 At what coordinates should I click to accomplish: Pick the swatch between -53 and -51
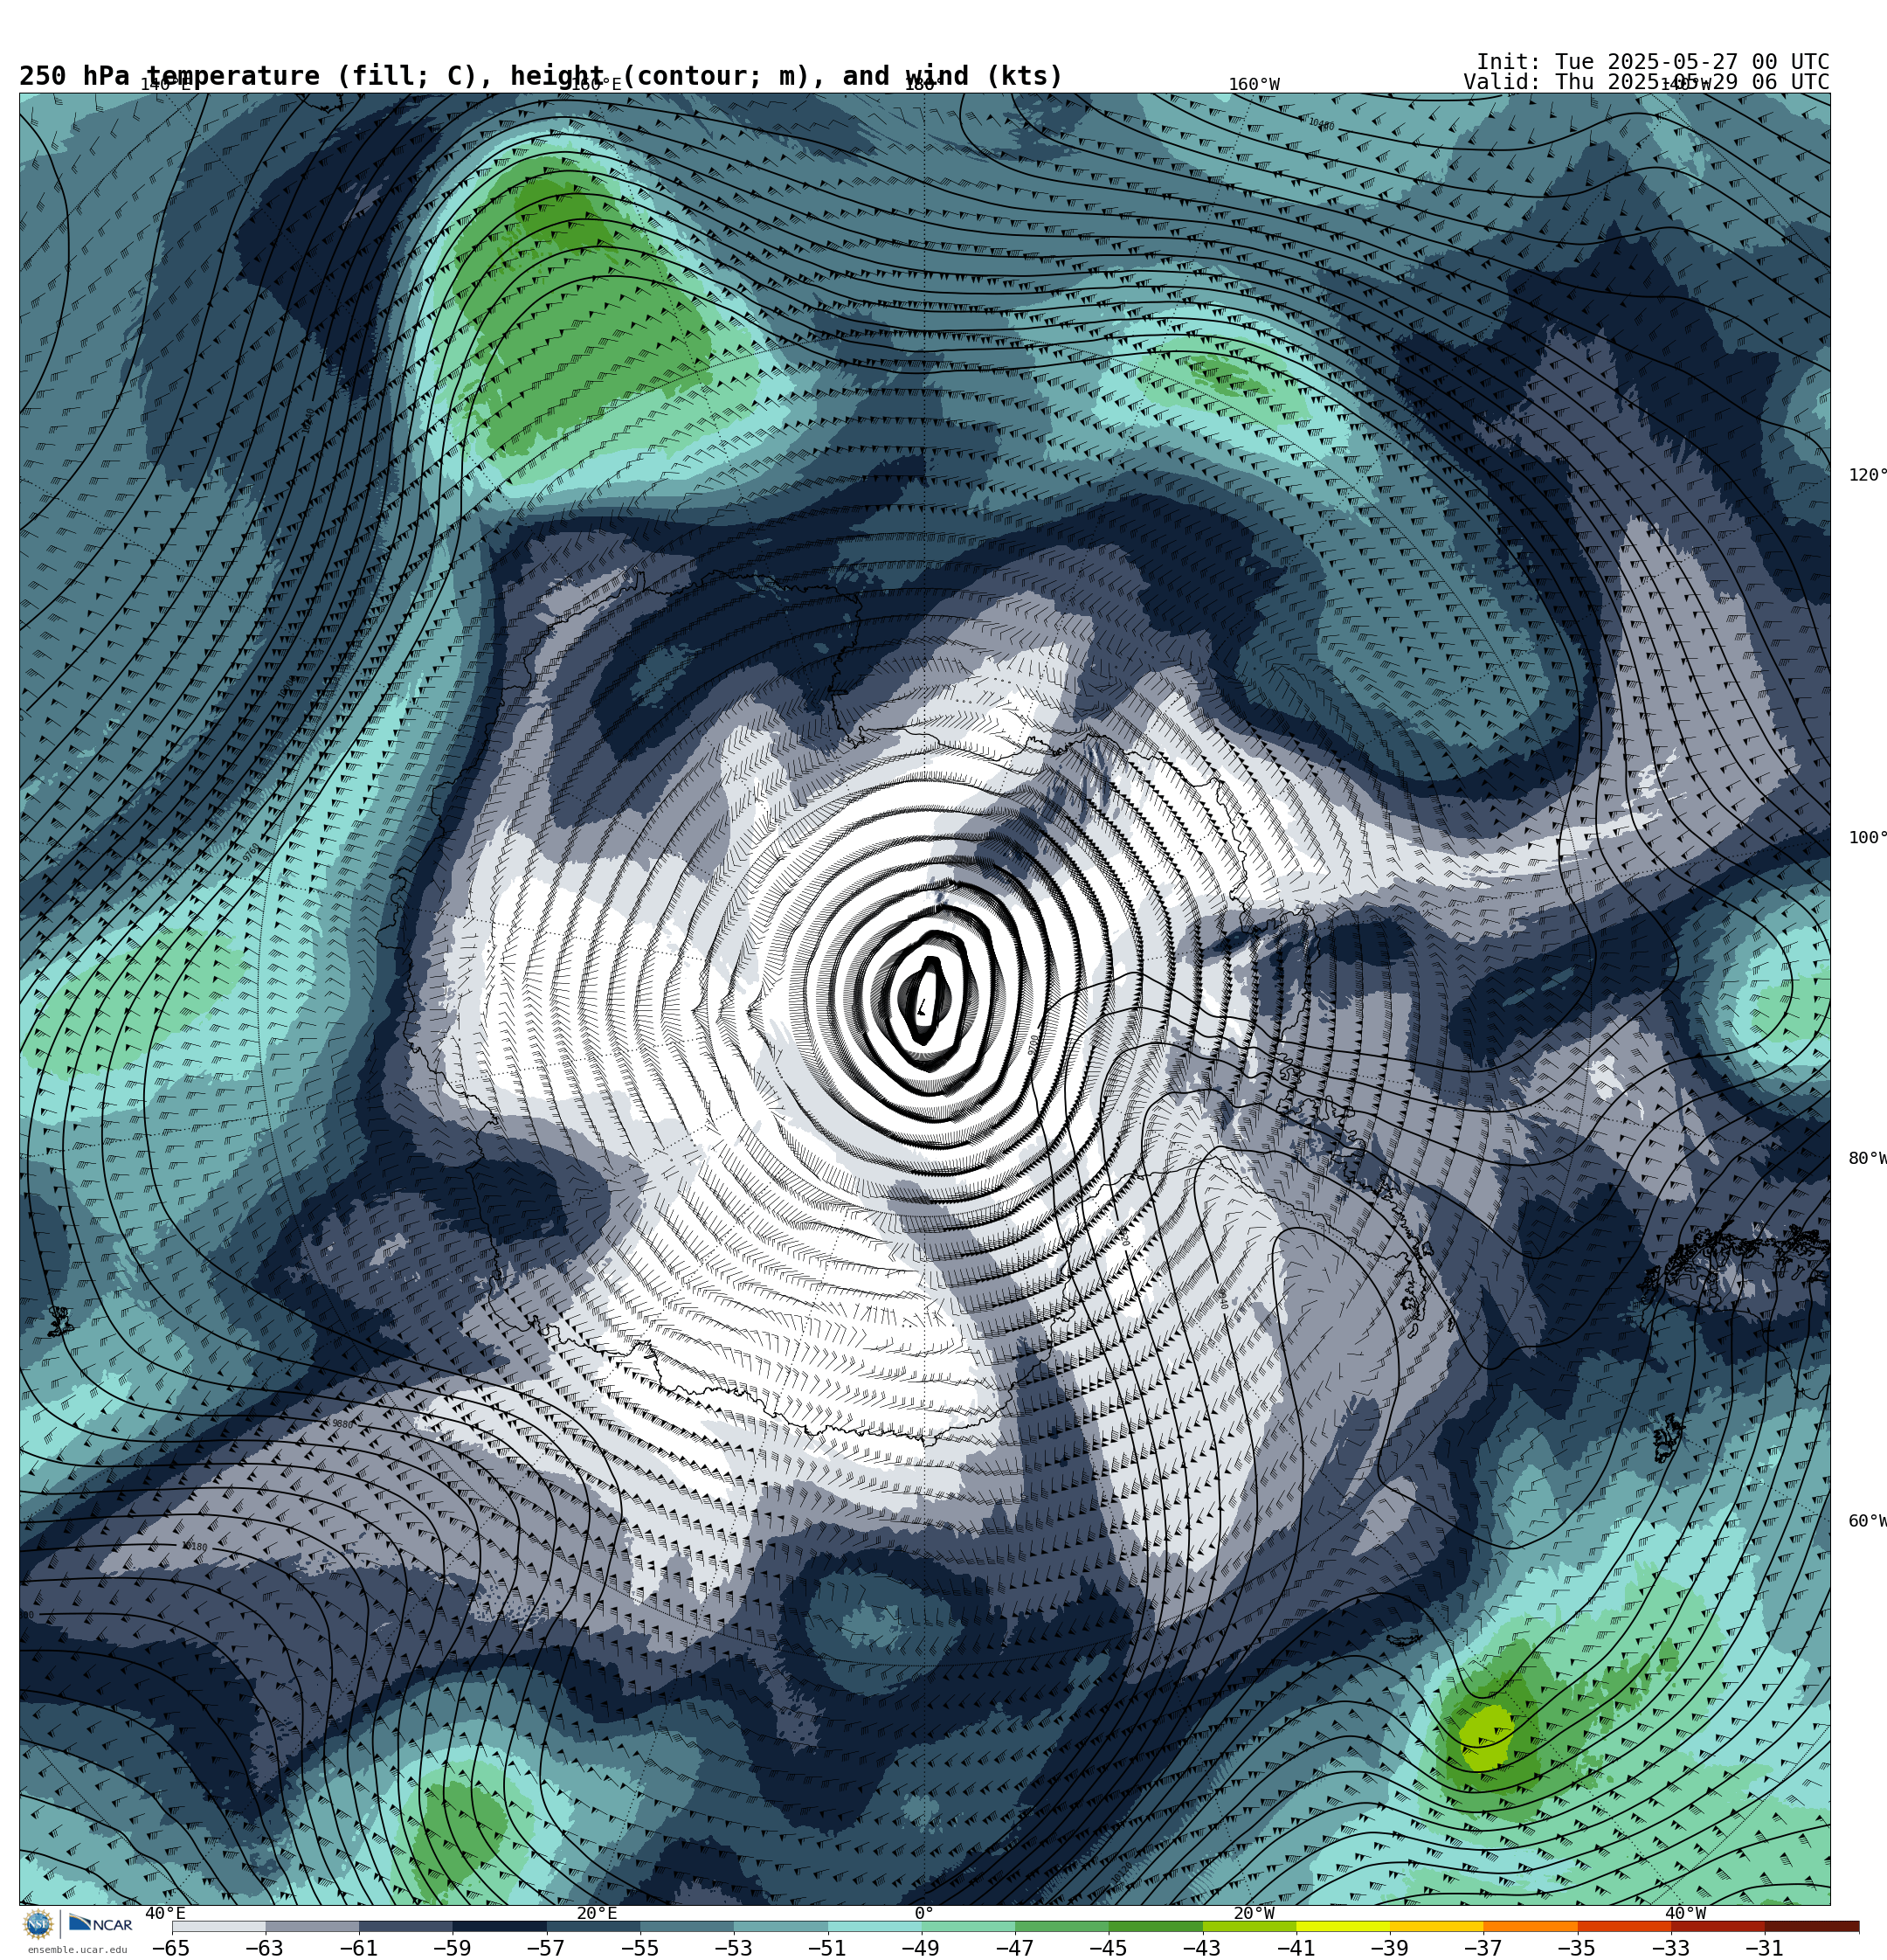pyautogui.click(x=781, y=1926)
